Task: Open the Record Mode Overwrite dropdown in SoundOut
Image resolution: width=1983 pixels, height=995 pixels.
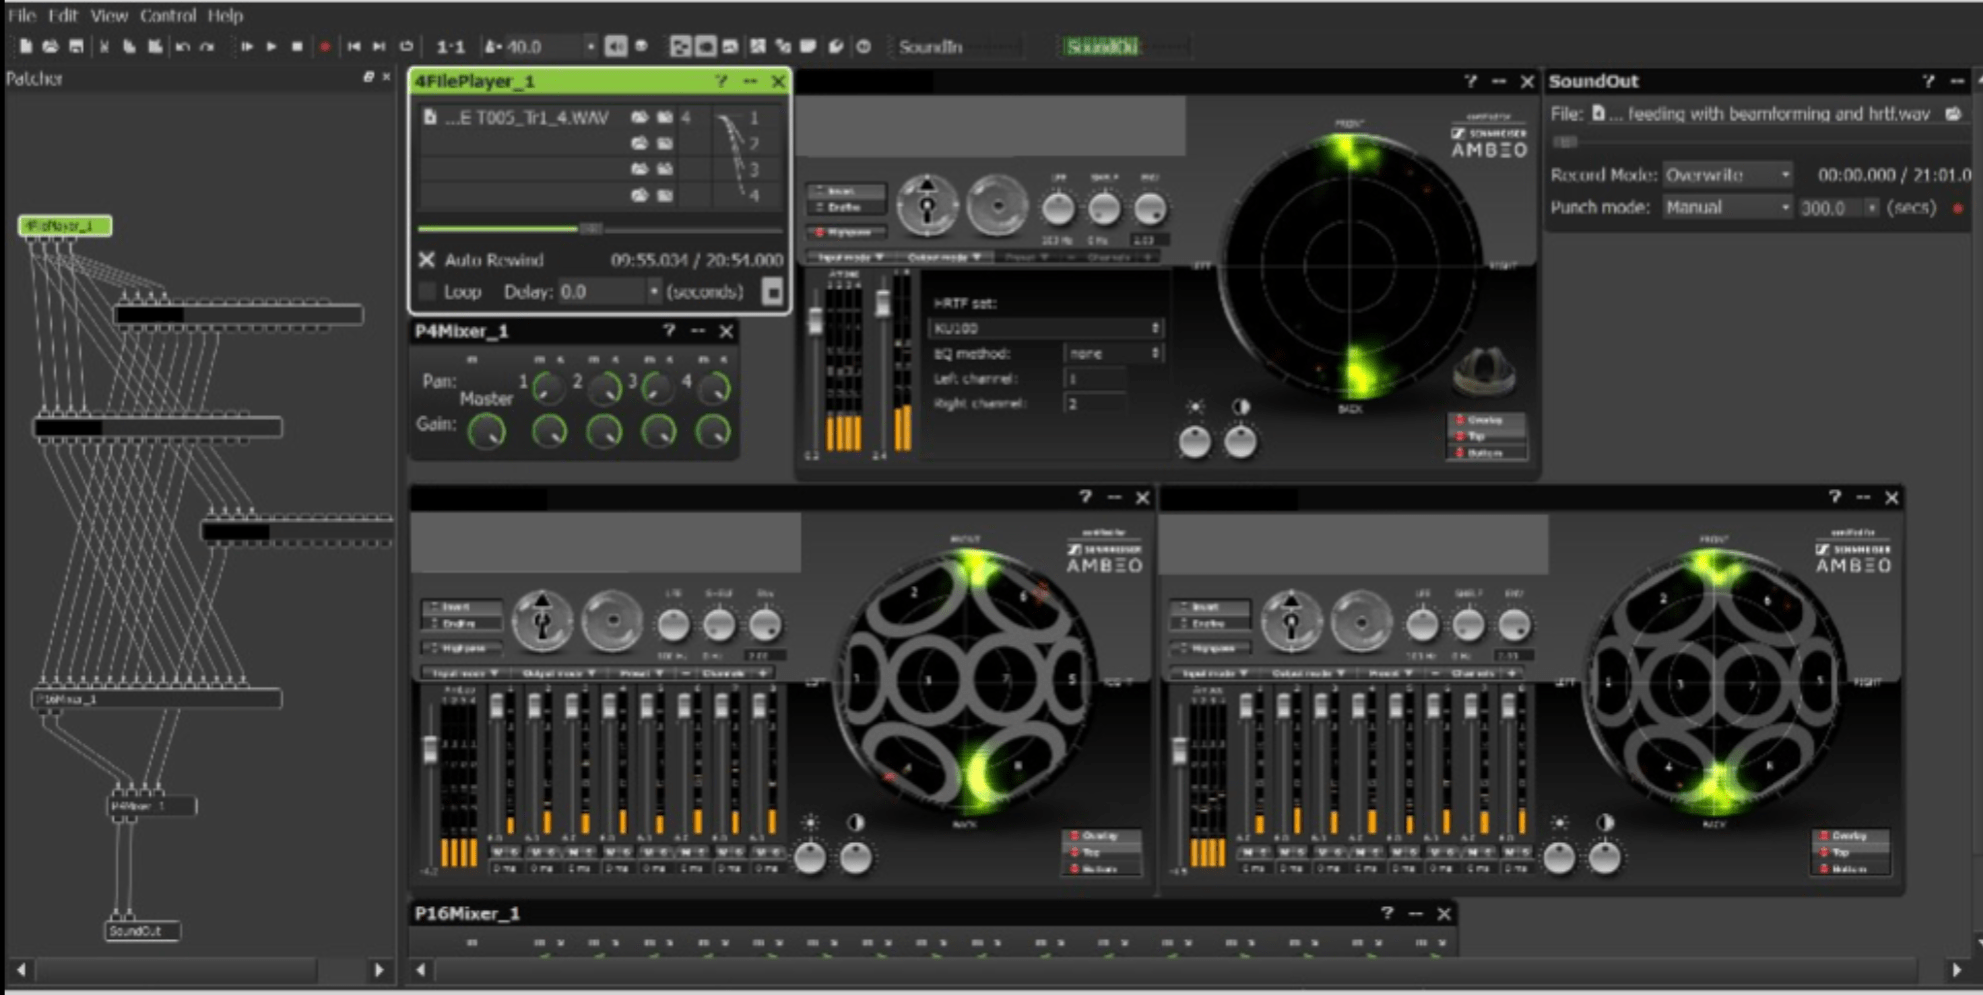Action: coord(1727,174)
